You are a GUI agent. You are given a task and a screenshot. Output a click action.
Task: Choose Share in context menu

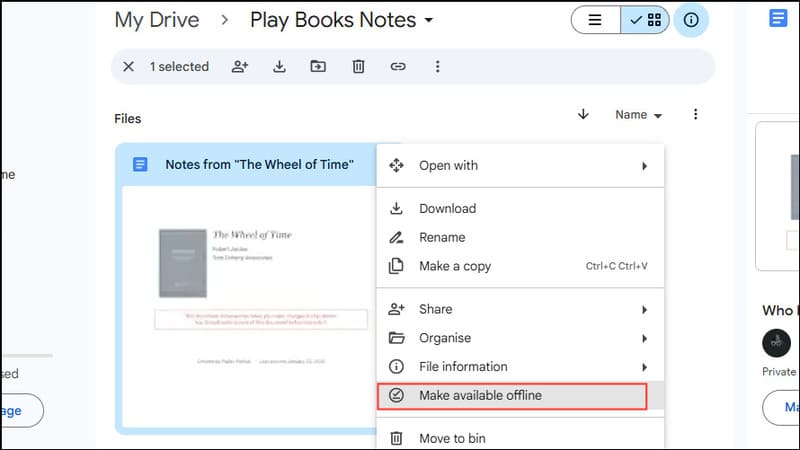click(520, 309)
